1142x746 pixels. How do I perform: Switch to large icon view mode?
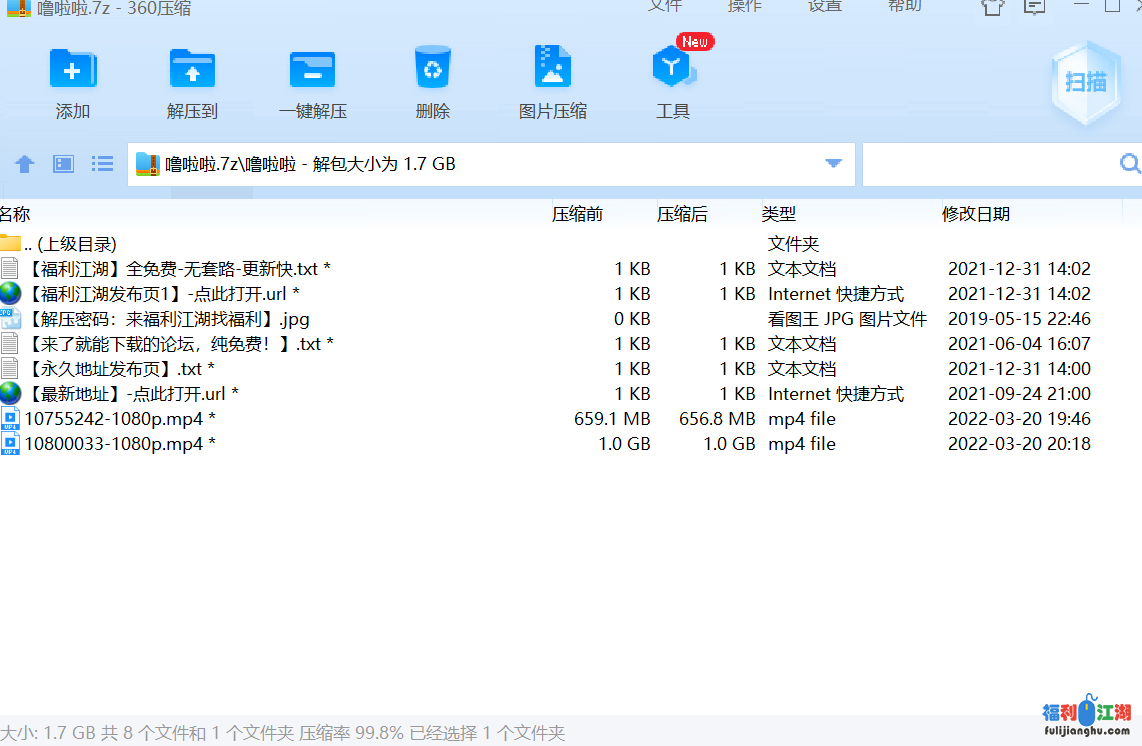(62, 163)
